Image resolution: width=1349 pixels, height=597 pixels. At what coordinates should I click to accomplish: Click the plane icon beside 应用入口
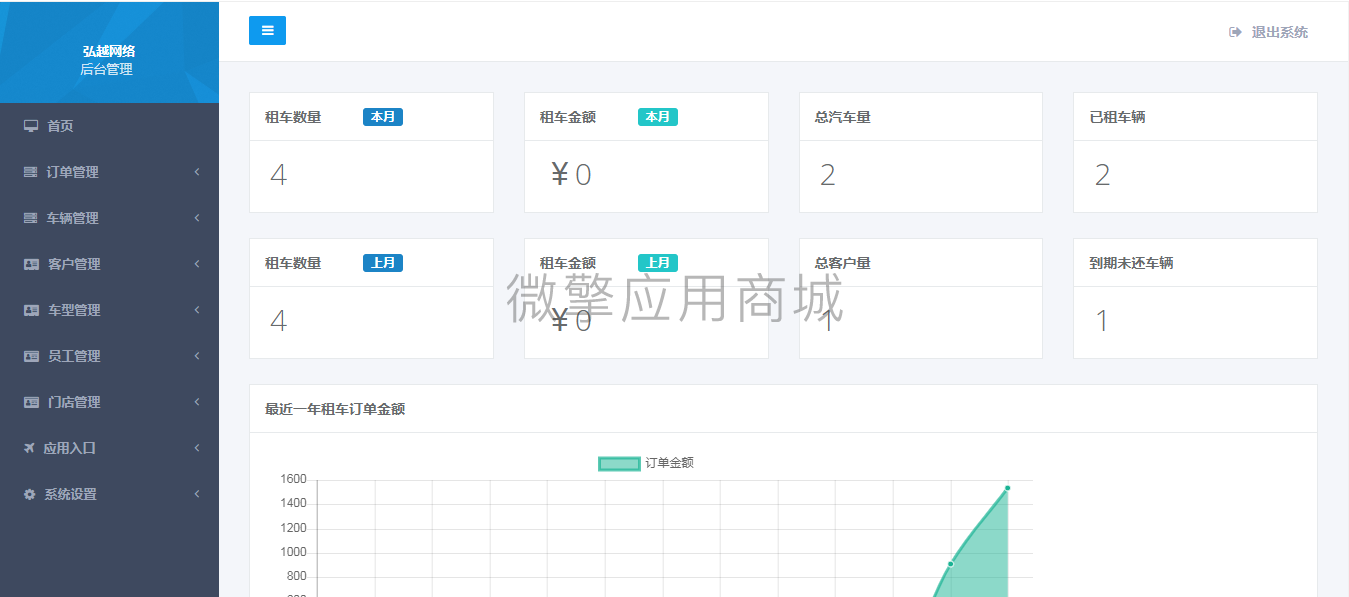coord(29,448)
